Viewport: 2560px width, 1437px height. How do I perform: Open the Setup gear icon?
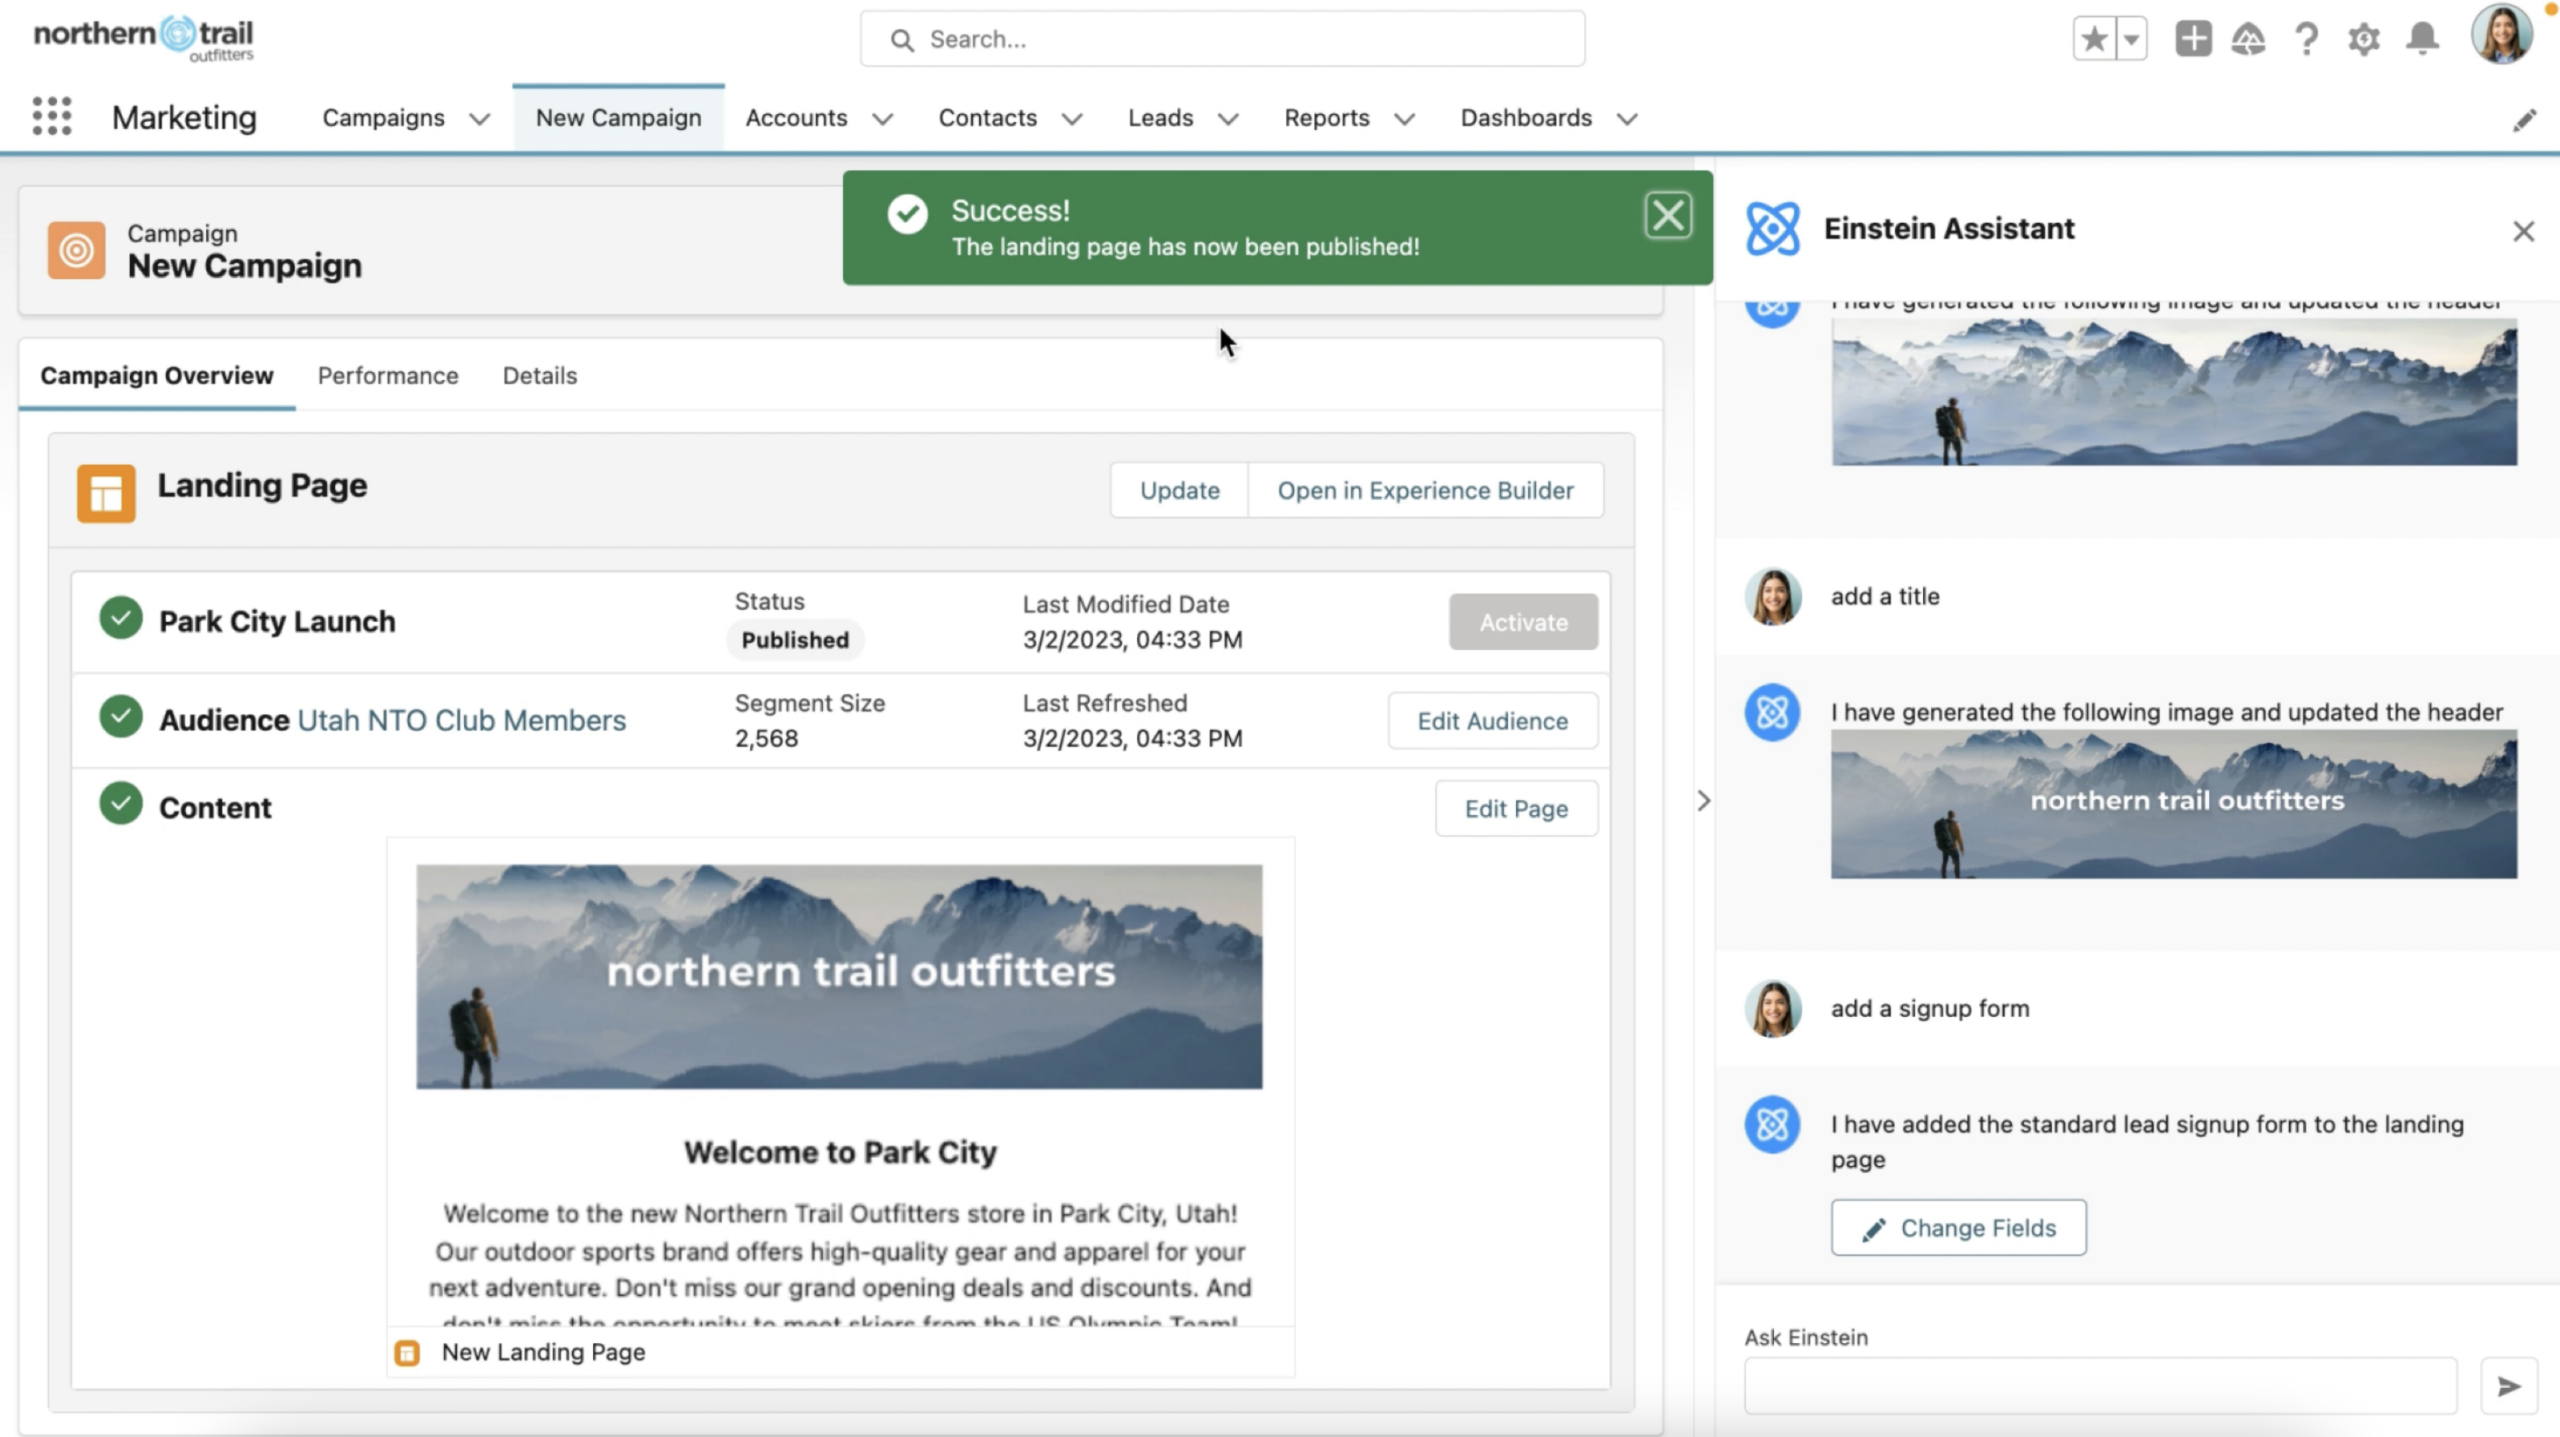click(x=2364, y=40)
